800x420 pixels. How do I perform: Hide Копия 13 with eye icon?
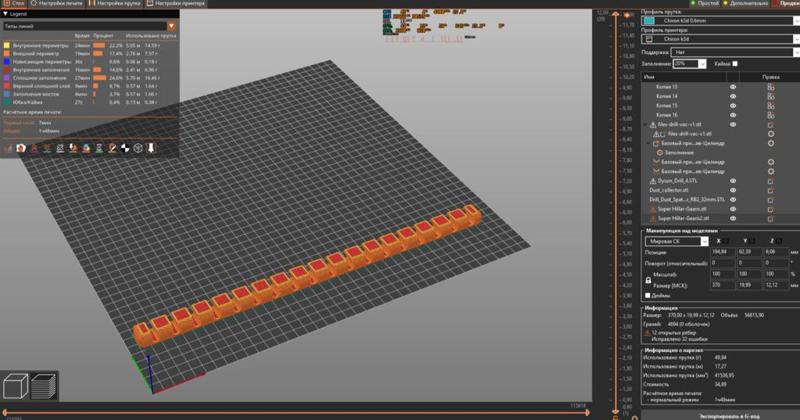pos(733,87)
